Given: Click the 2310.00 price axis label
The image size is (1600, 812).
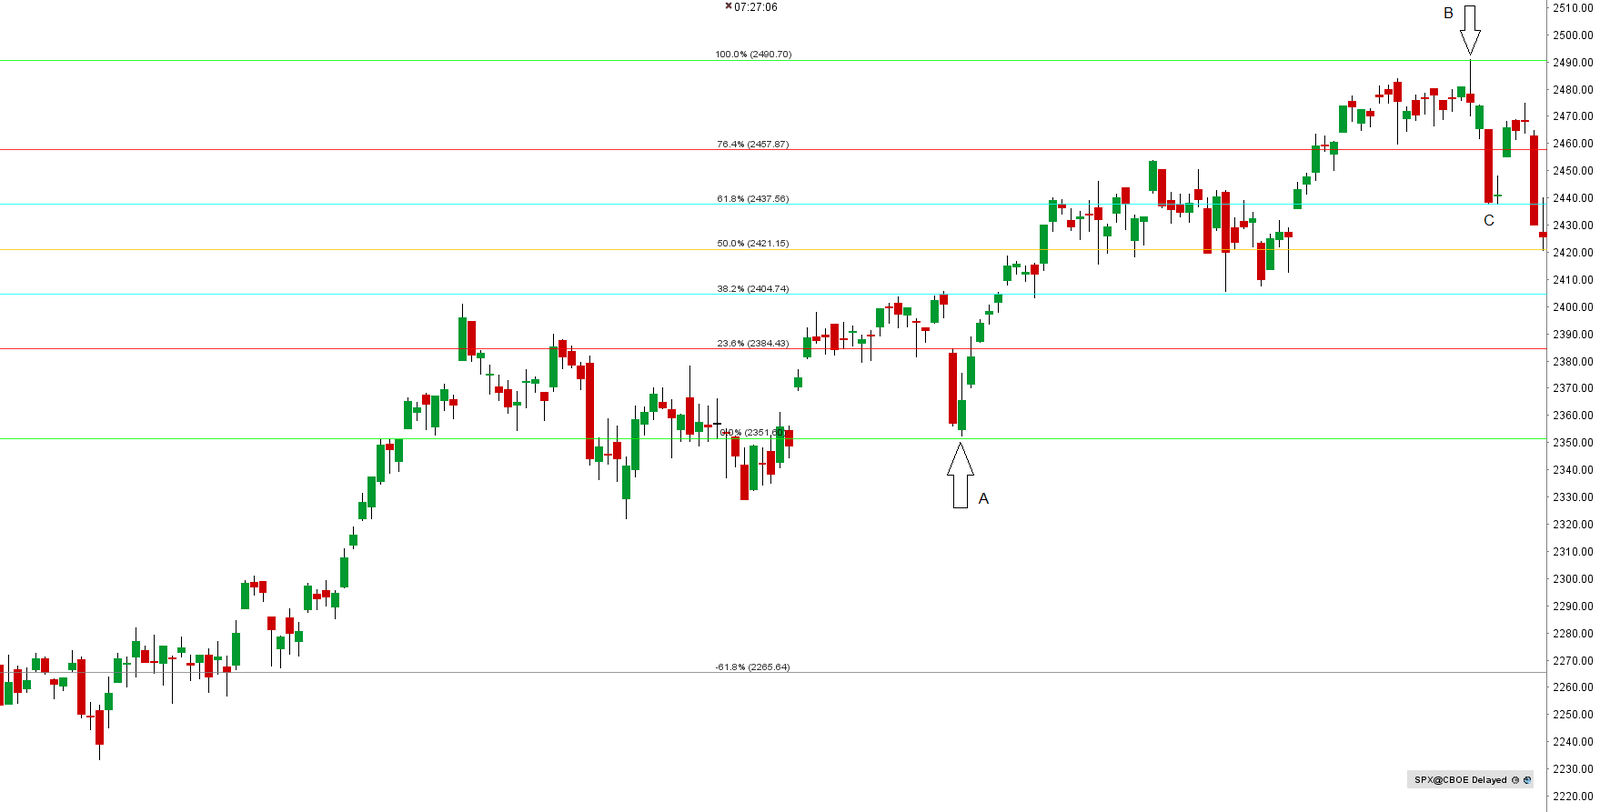Looking at the screenshot, I should click(1572, 552).
